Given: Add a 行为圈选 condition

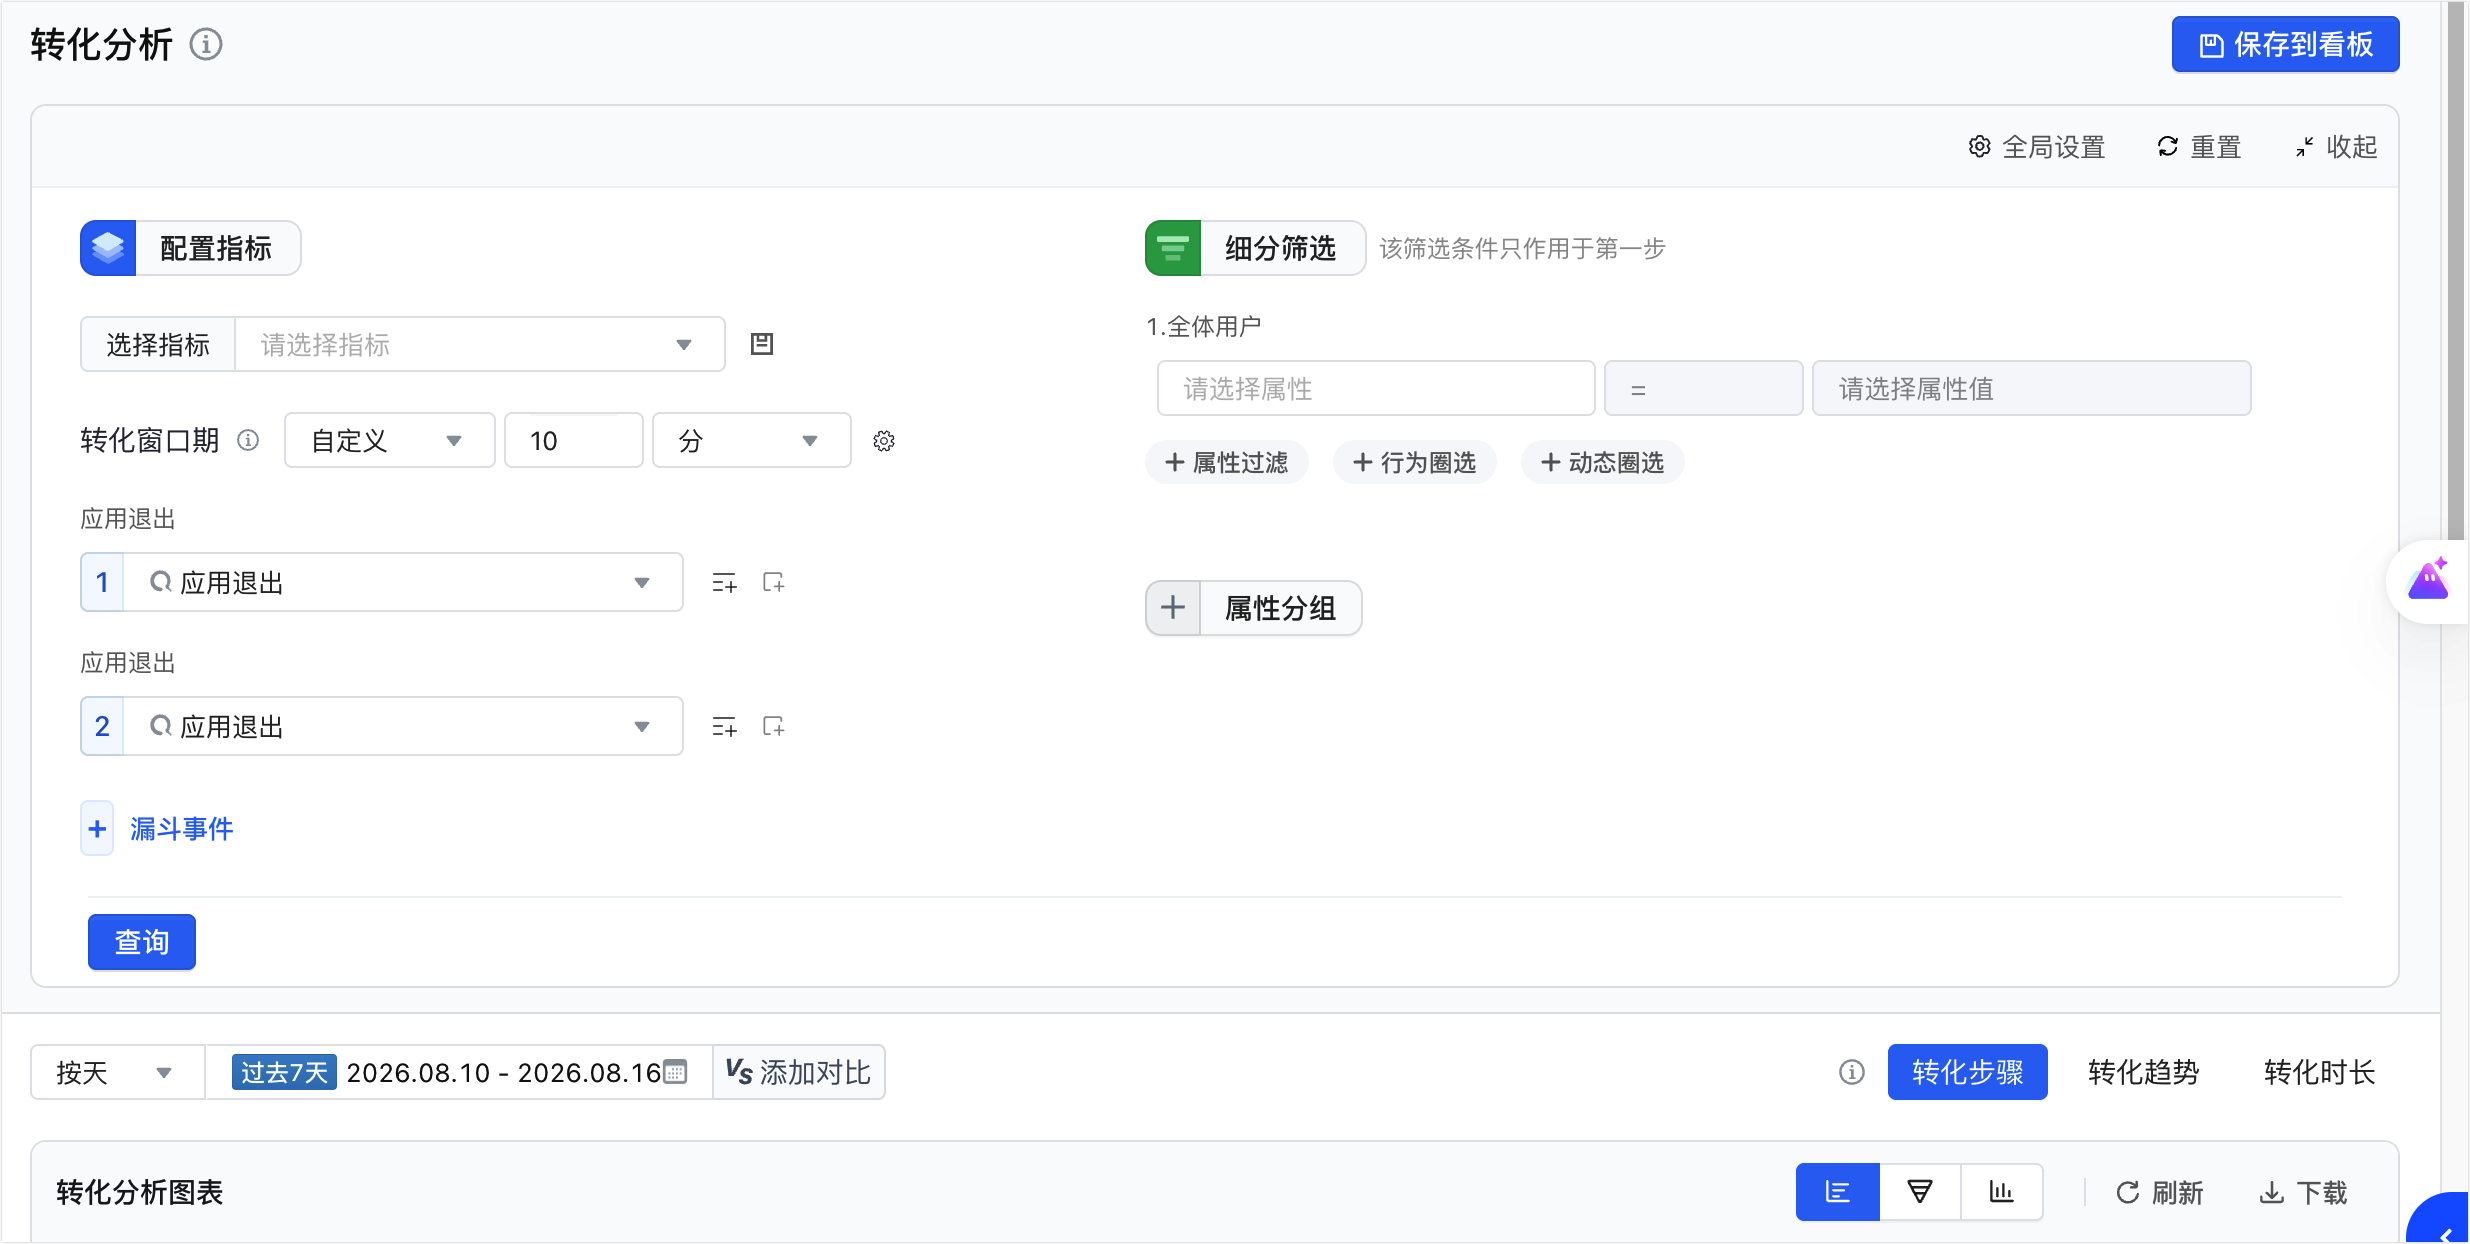Looking at the screenshot, I should point(1415,462).
